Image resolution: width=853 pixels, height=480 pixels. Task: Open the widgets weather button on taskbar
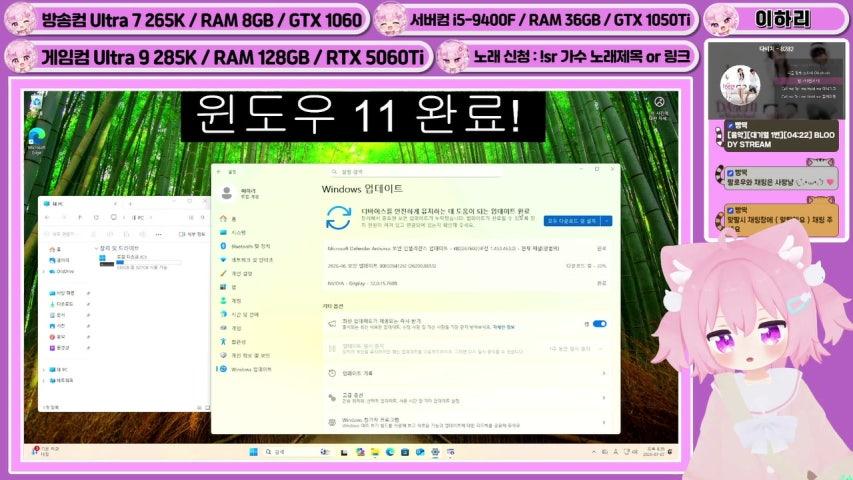(x=45, y=451)
